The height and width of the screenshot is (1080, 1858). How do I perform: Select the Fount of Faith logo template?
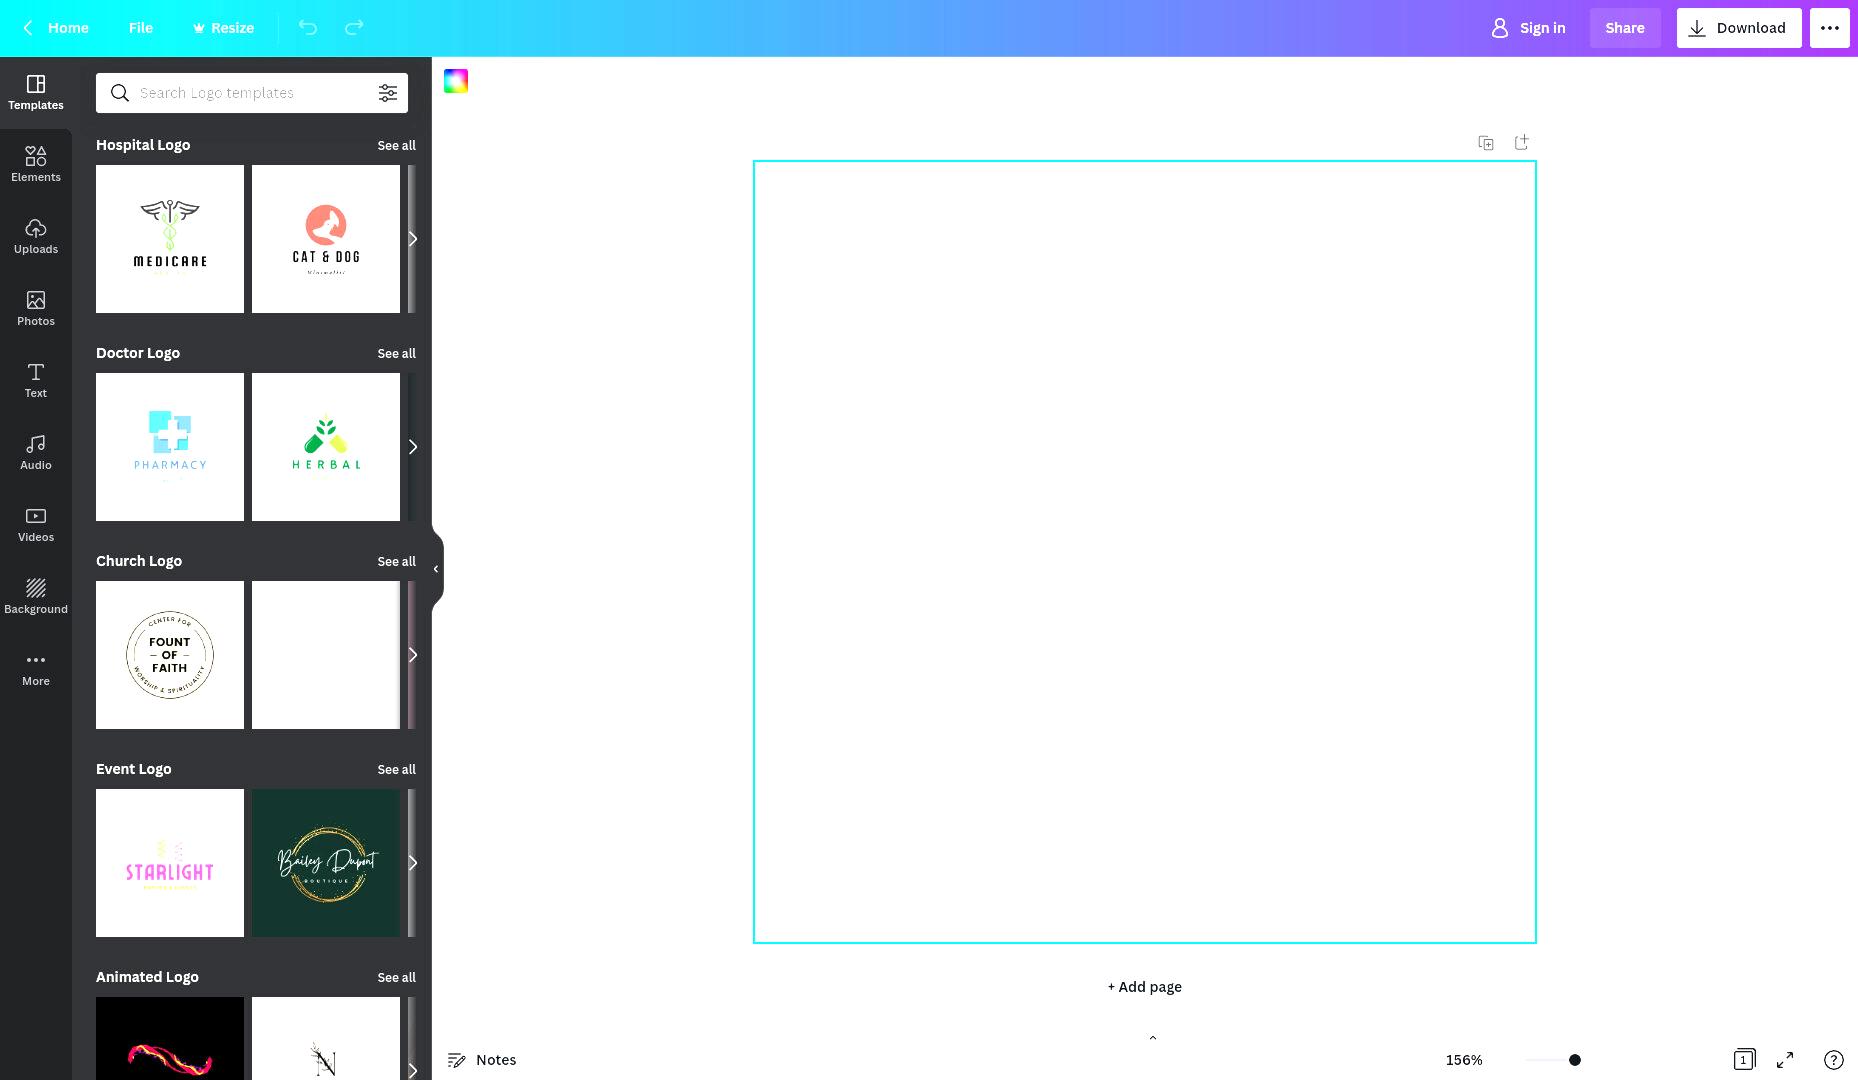click(x=170, y=655)
